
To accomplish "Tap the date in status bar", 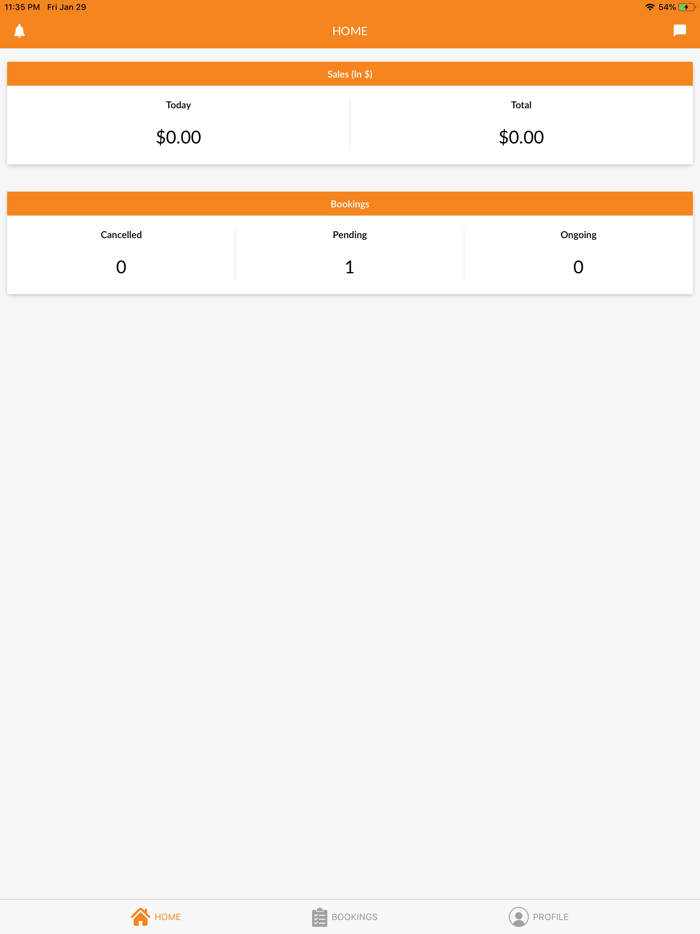I will pyautogui.click(x=67, y=7).
